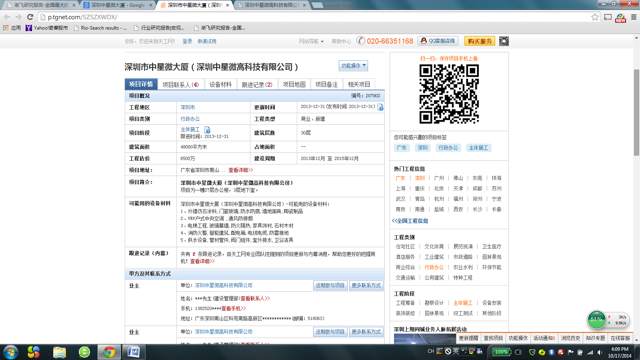Open the Windows Start button
Screen dimensions: 640x360
click(10, 352)
